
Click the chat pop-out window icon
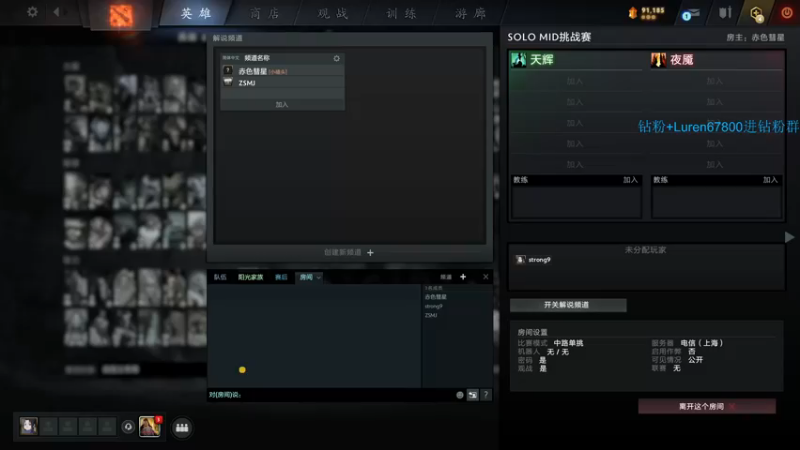(472, 395)
